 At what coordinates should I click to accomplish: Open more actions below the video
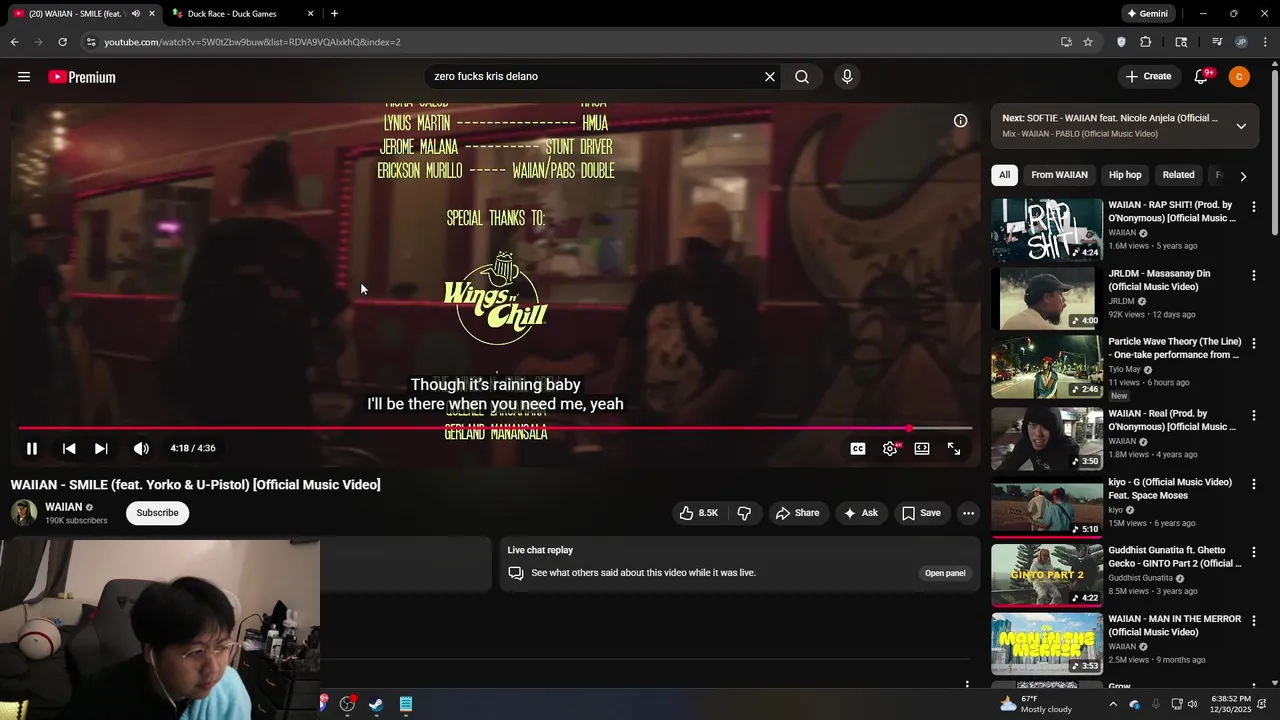pyautogui.click(x=968, y=513)
